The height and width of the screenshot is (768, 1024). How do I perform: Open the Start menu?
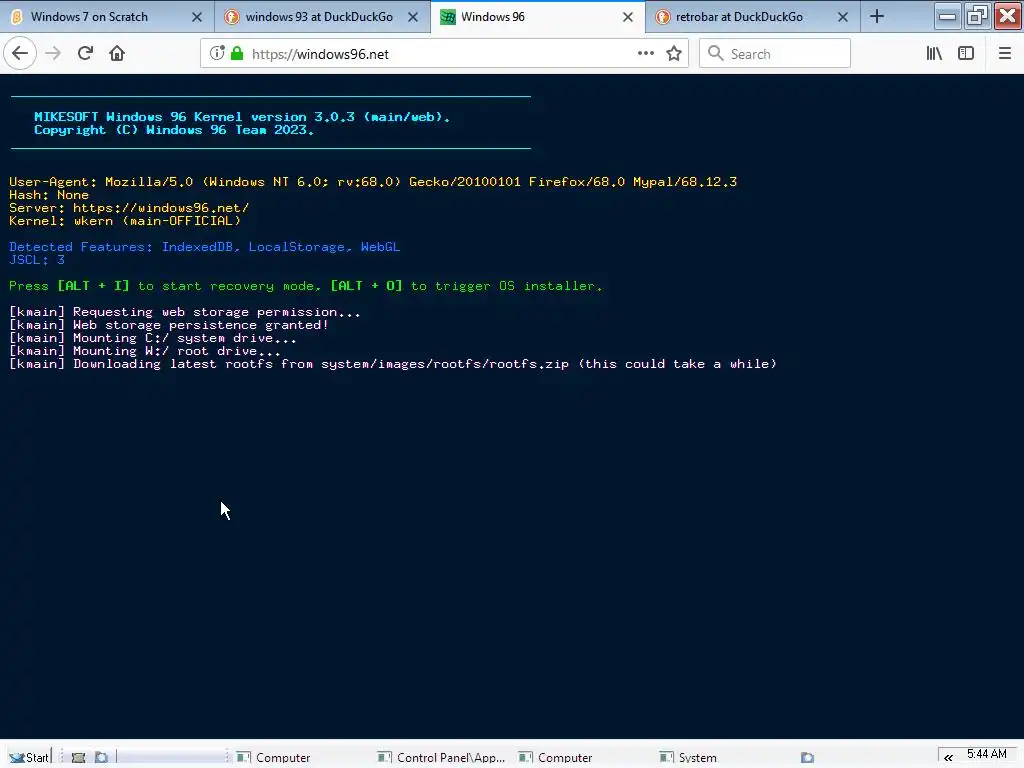point(29,757)
